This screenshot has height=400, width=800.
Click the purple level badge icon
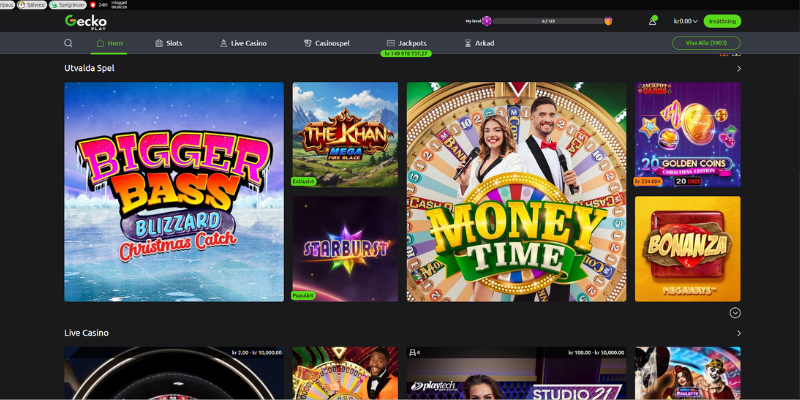487,21
